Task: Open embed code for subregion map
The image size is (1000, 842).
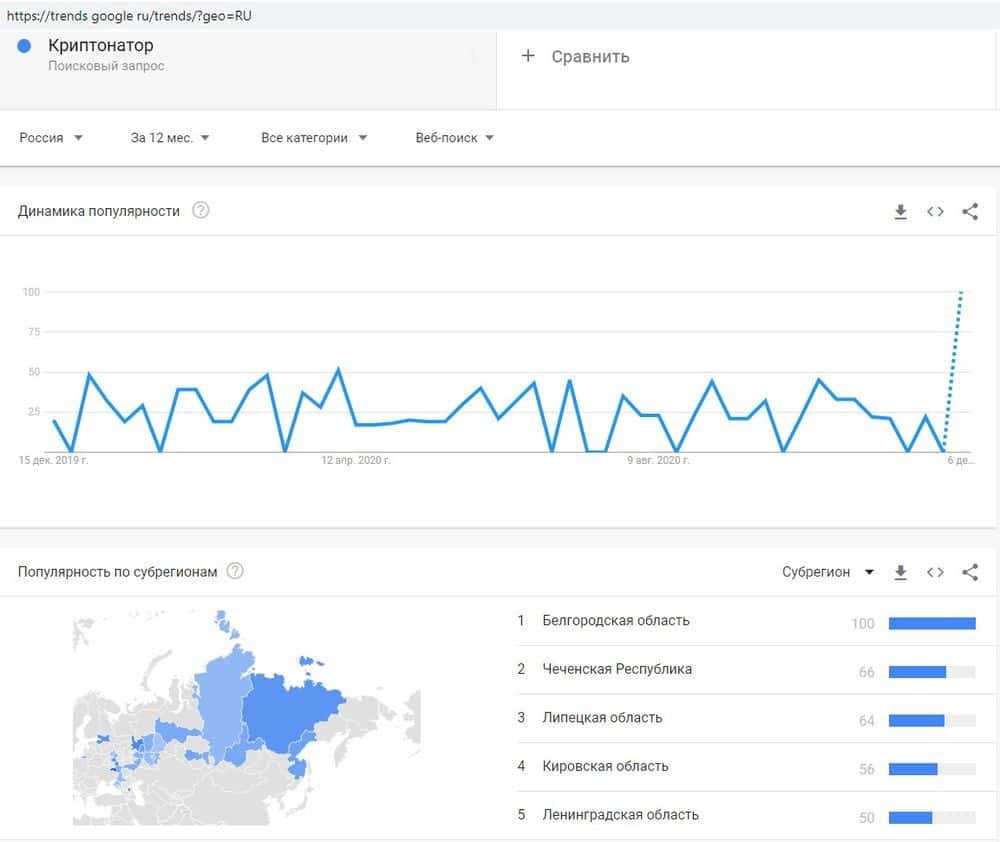Action: 935,573
